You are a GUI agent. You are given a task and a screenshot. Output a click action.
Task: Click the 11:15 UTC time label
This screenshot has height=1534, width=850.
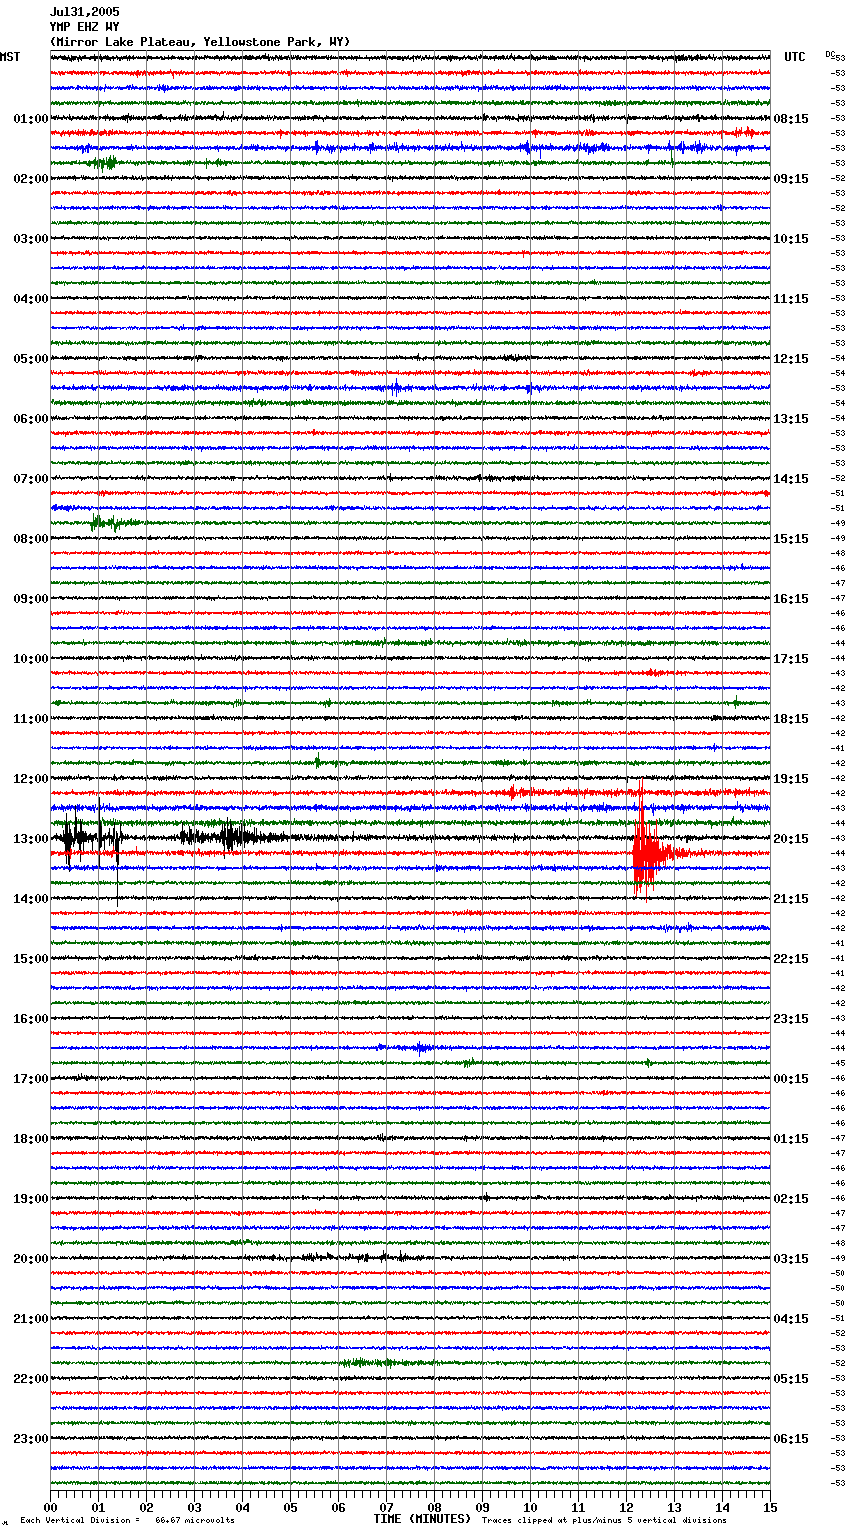pos(791,299)
